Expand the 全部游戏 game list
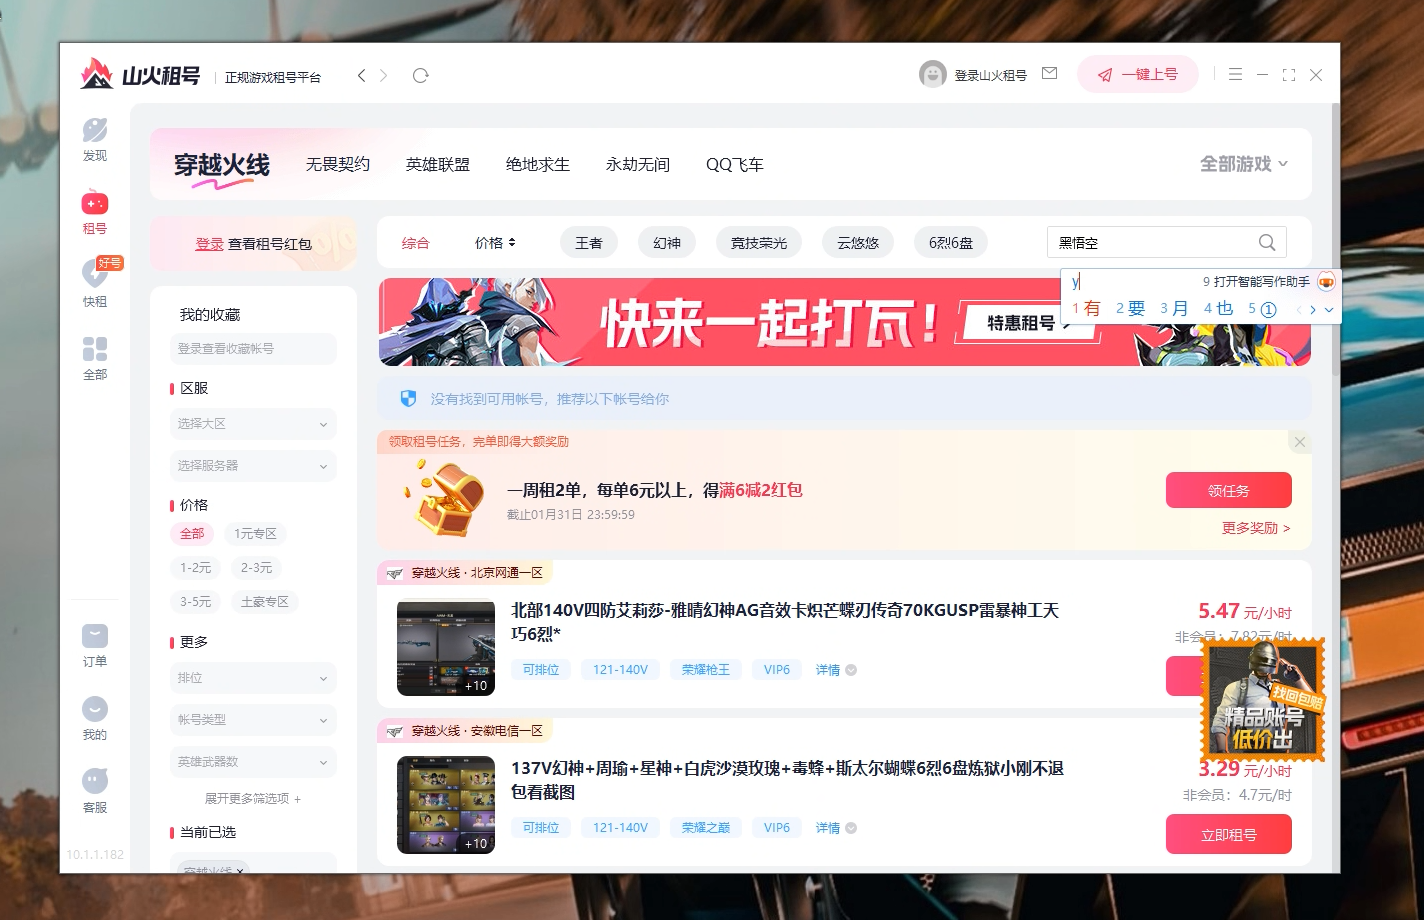The image size is (1424, 920). pyautogui.click(x=1244, y=164)
